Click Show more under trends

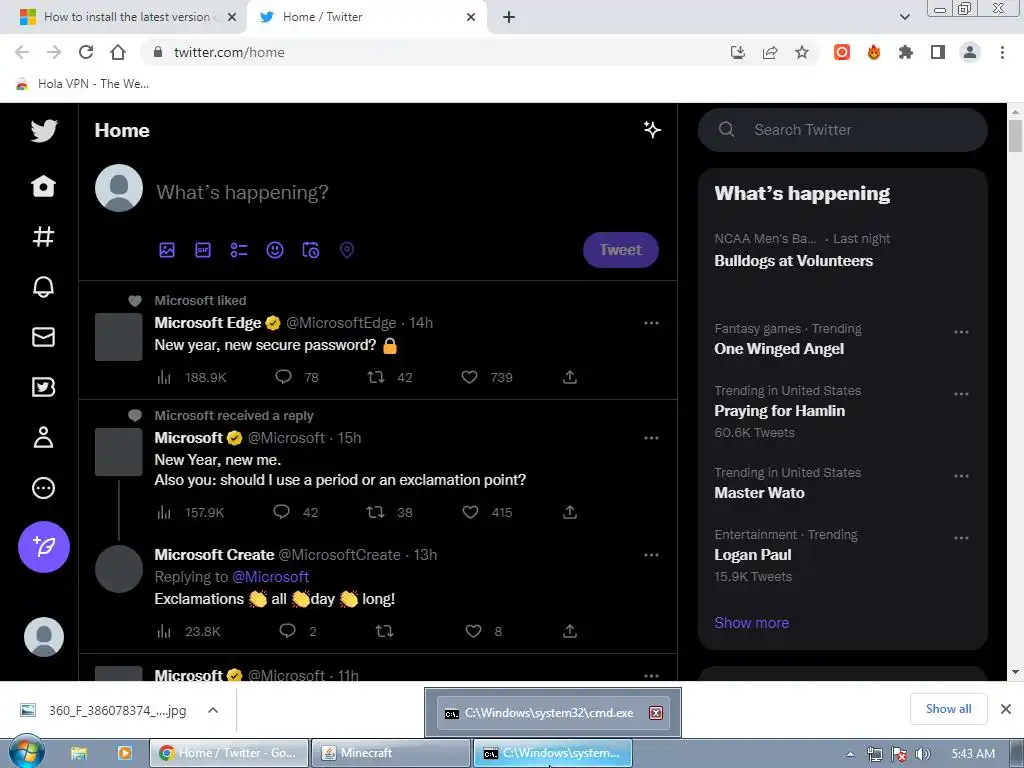point(752,622)
